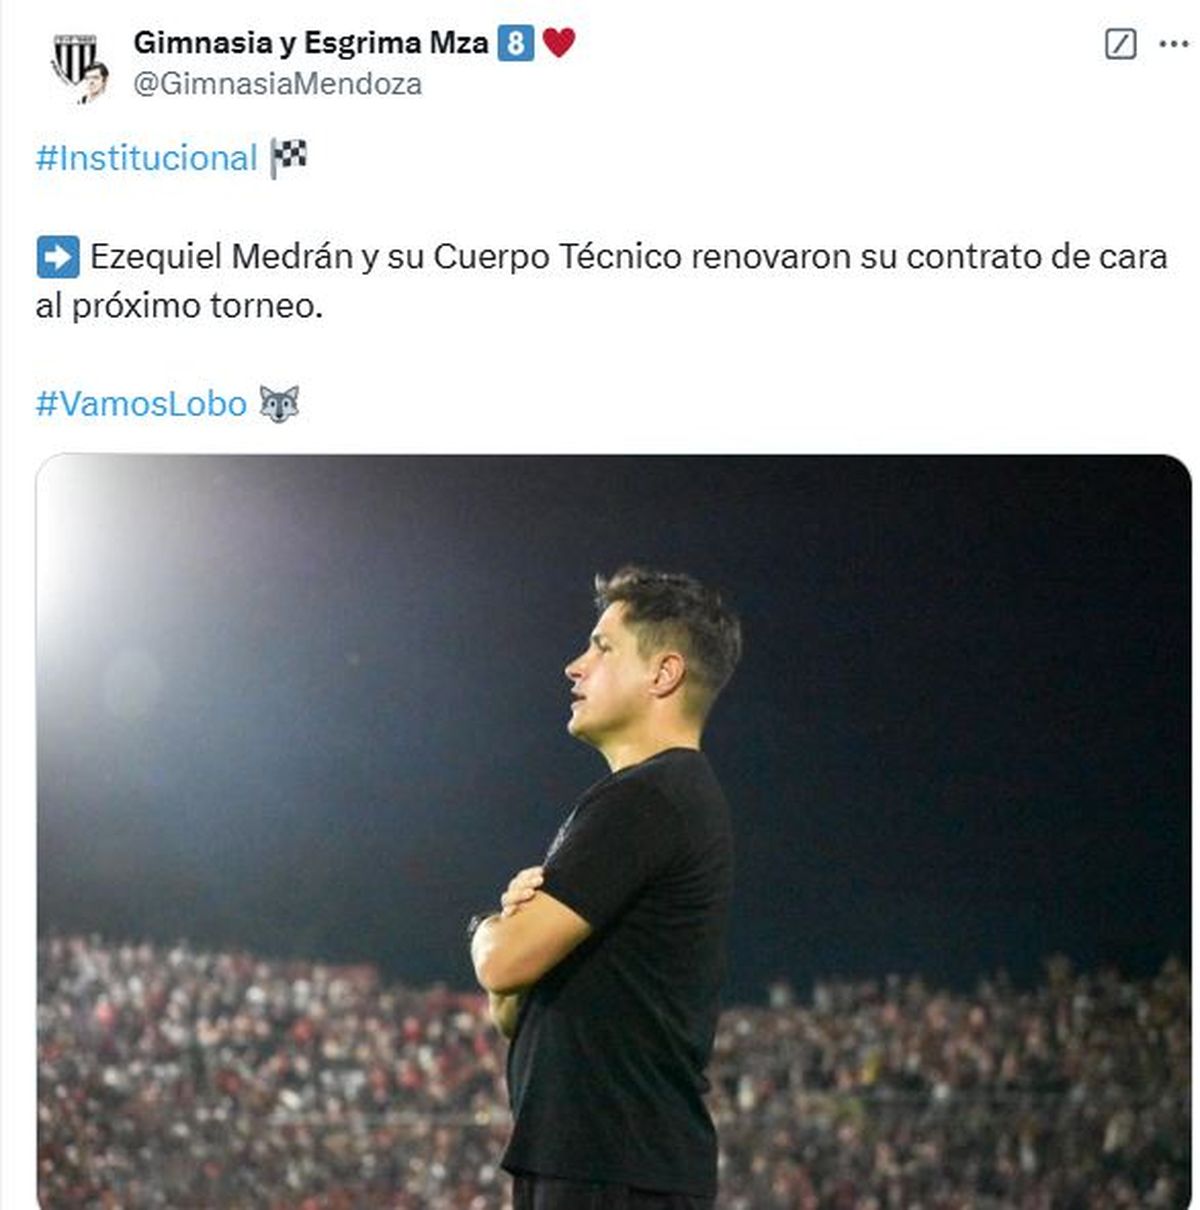
Task: Click the Gimnasia y Esgrima Mza display name
Action: pos(310,43)
